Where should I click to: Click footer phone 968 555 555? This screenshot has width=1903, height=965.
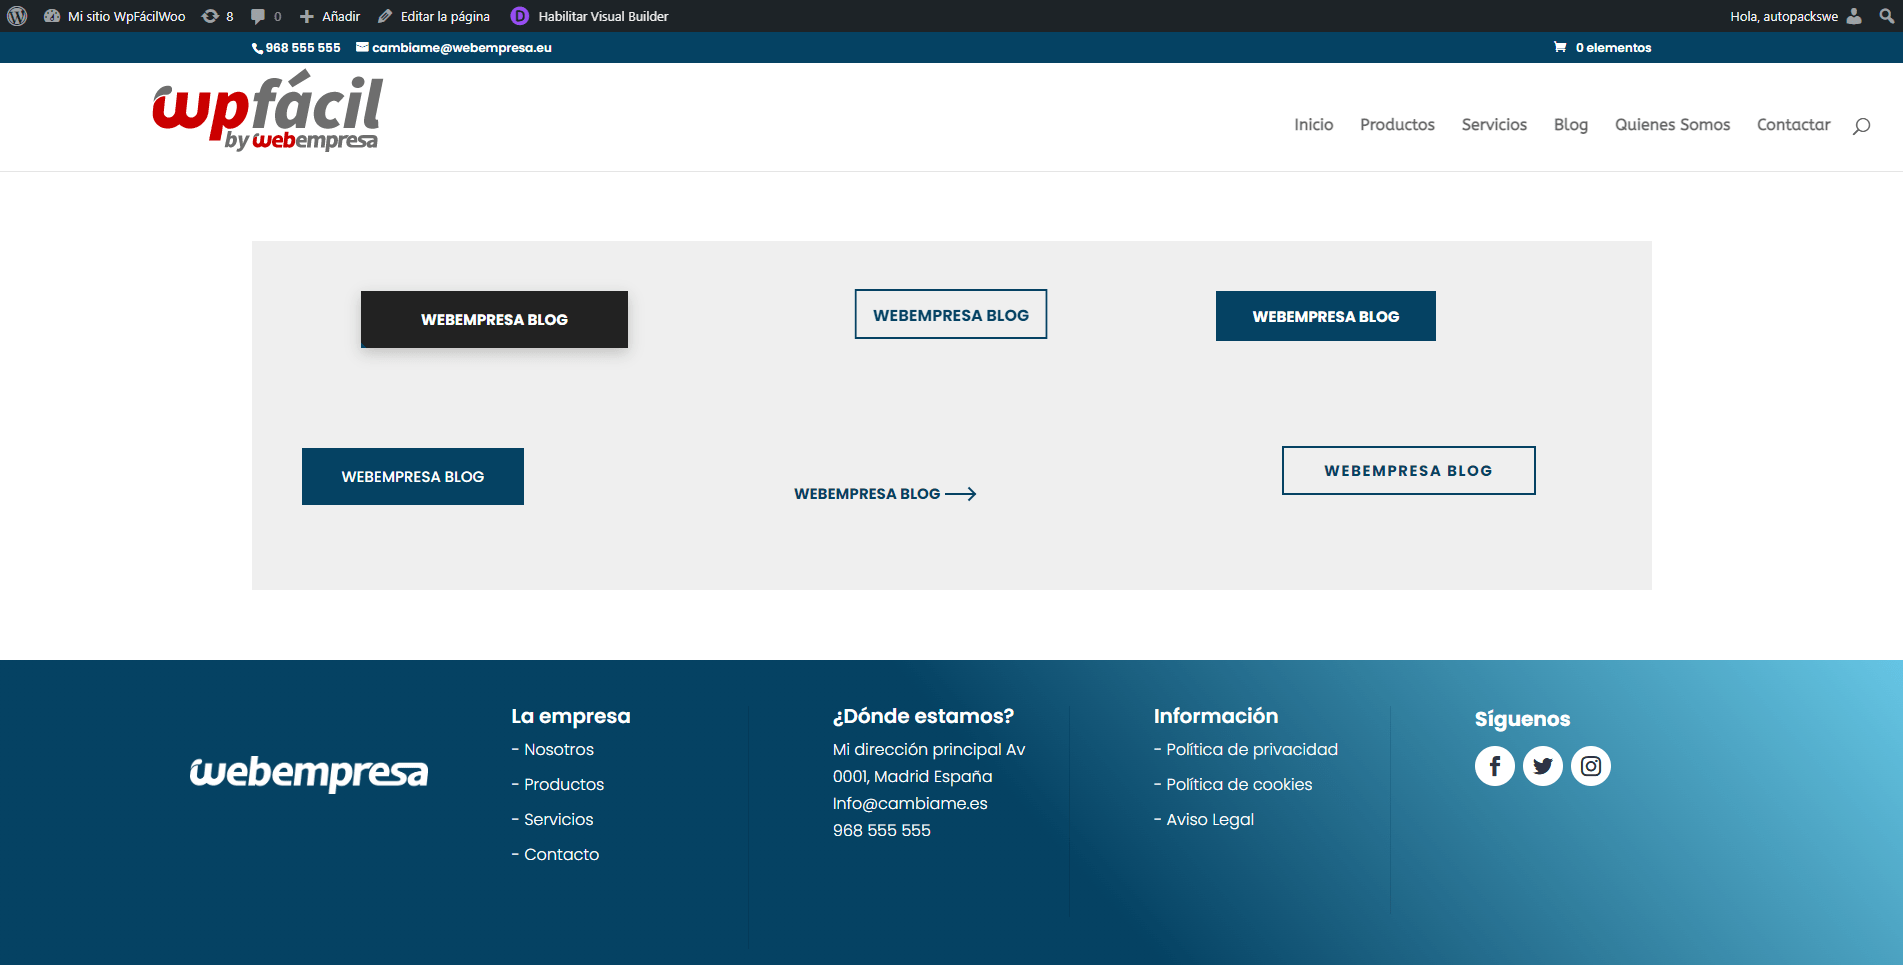pos(882,831)
